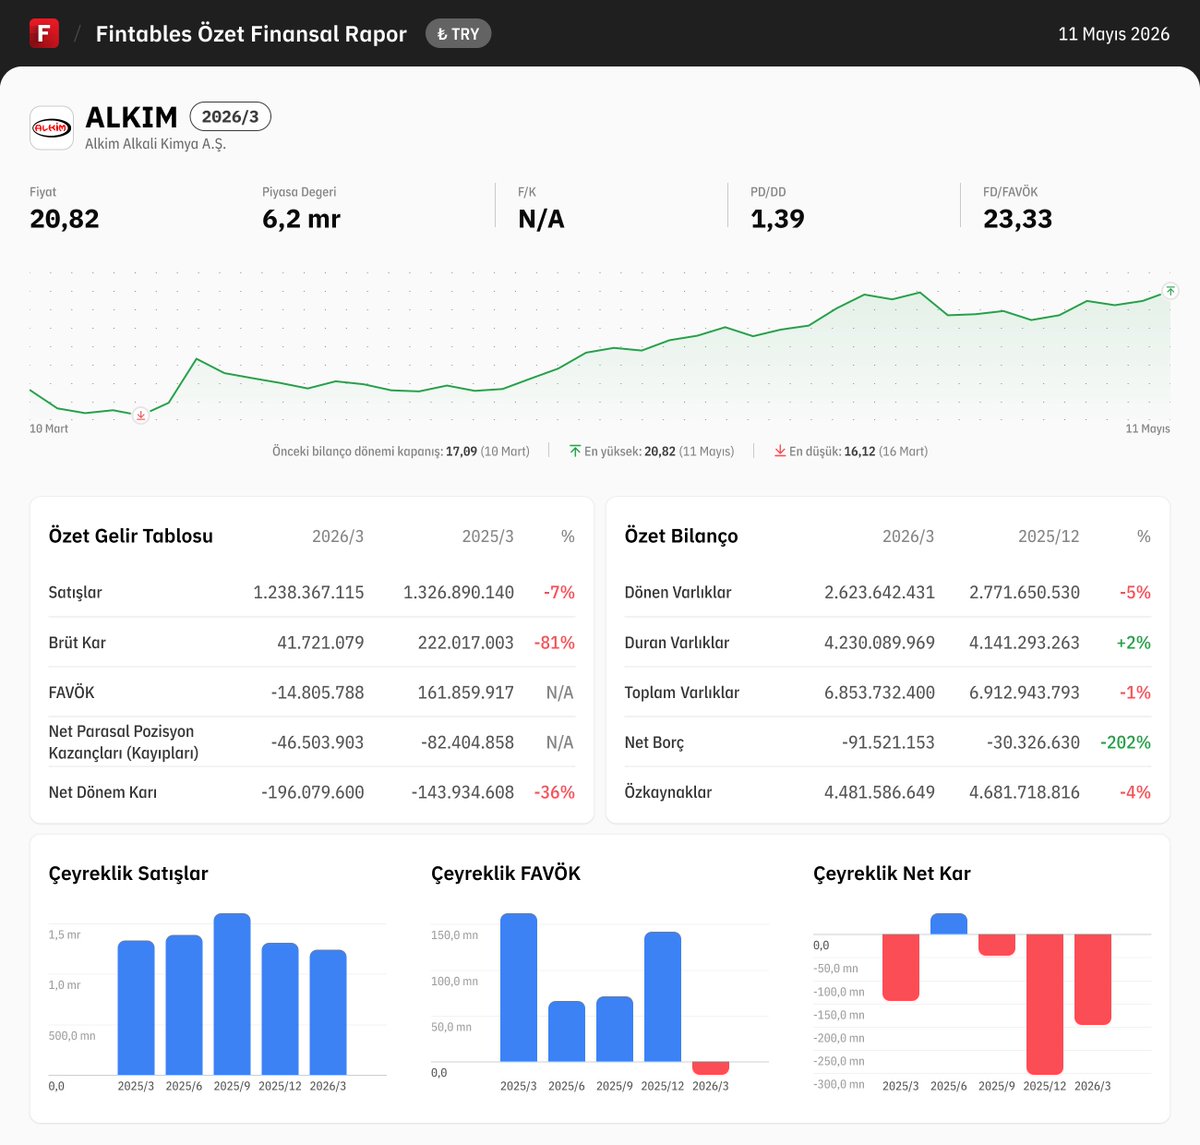
Task: Click the red 2025/12 bar in Net Kar chart
Action: tap(1045, 1004)
